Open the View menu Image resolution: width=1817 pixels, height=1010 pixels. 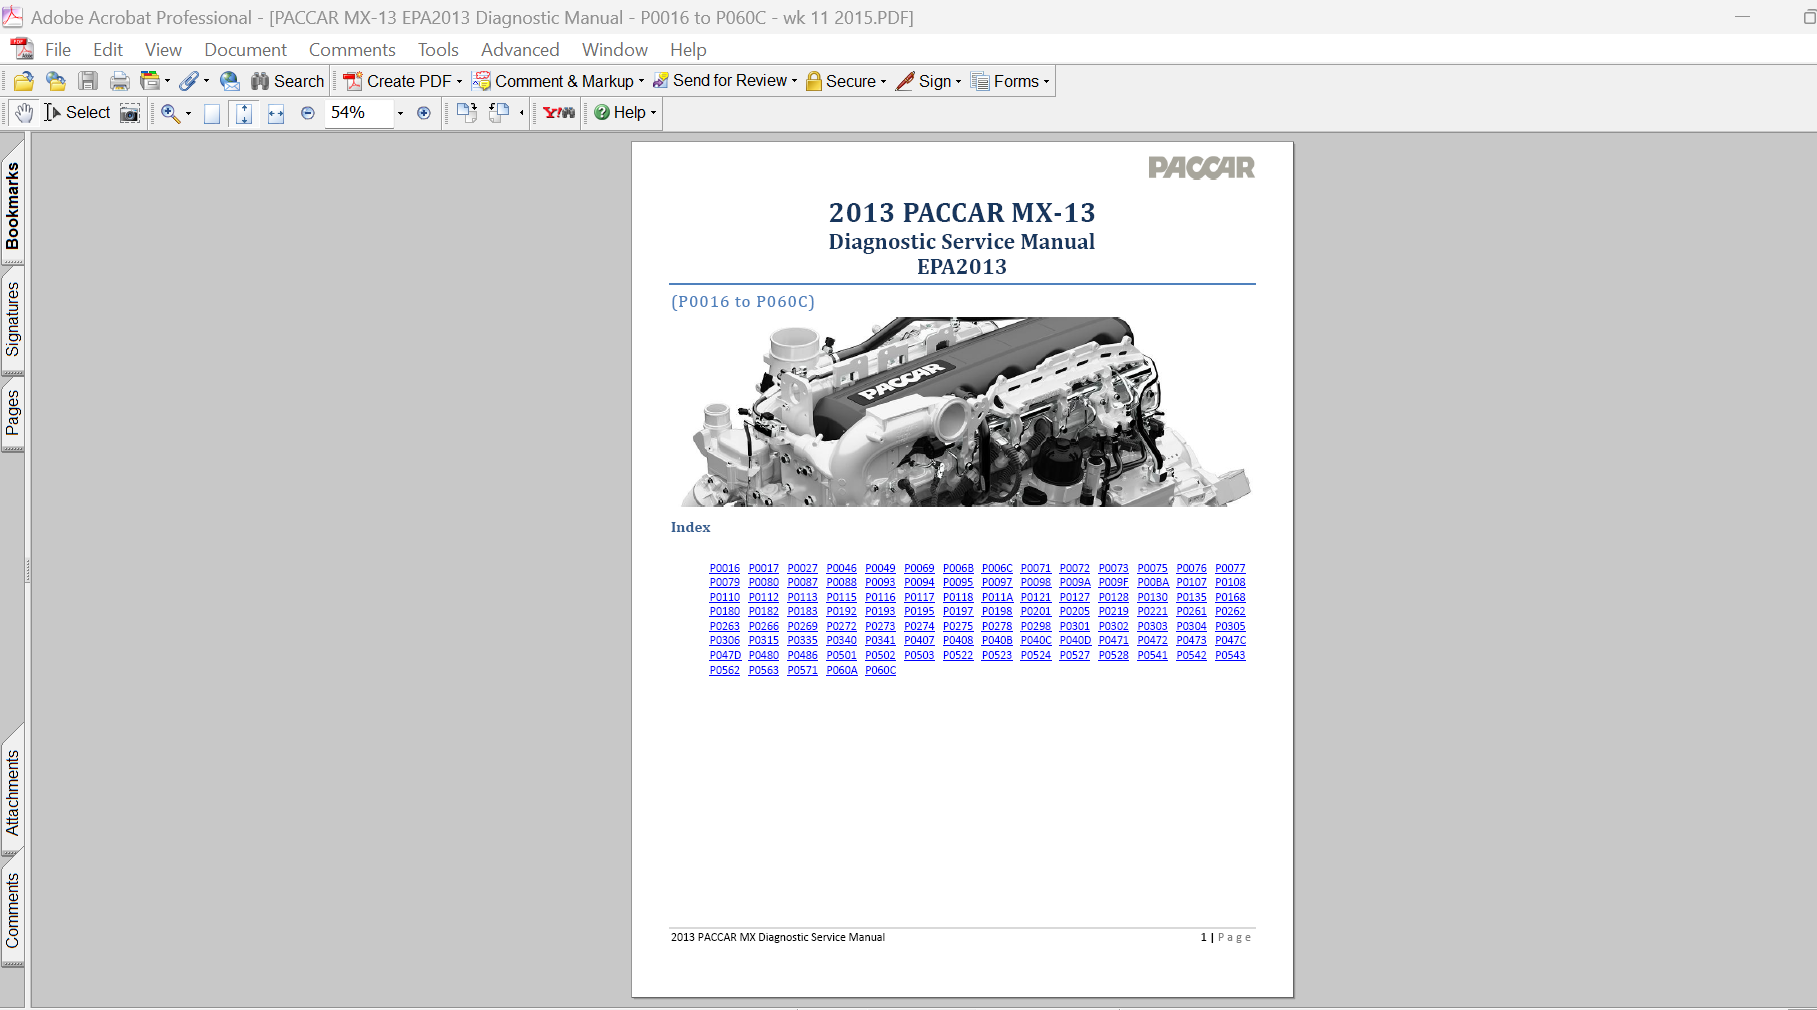[x=163, y=50]
